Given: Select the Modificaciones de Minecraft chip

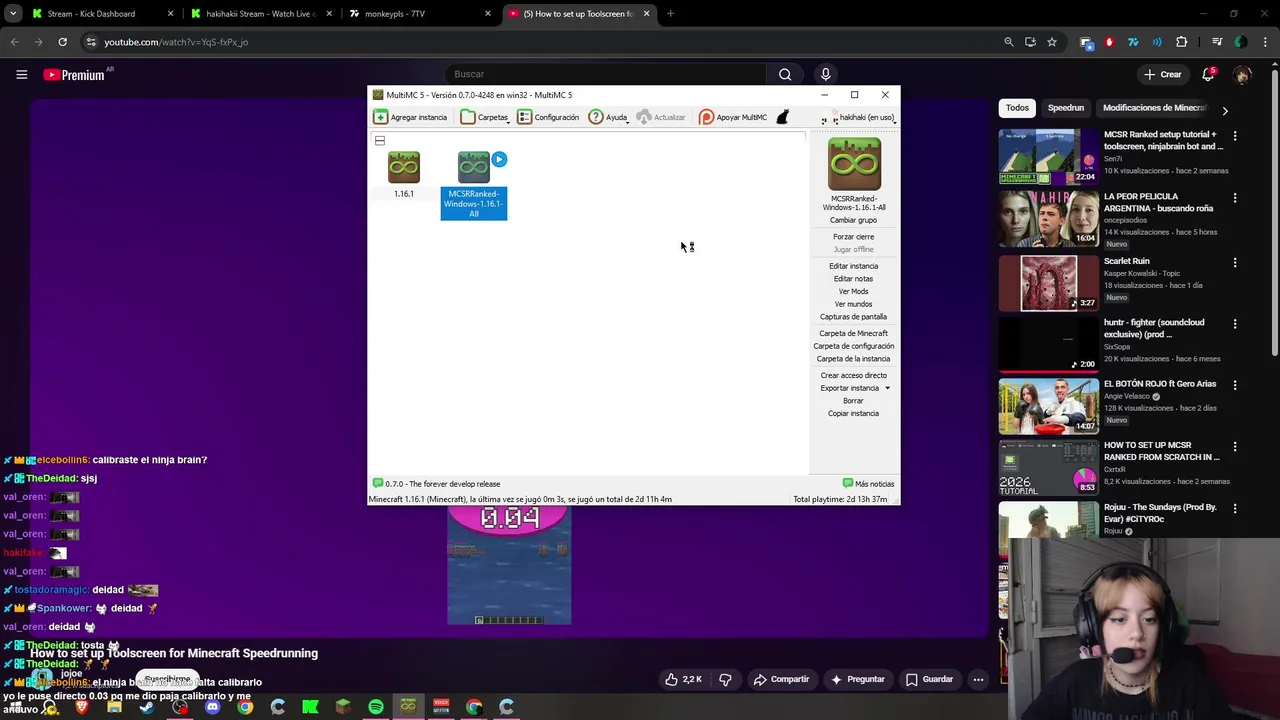Looking at the screenshot, I should [x=1155, y=108].
